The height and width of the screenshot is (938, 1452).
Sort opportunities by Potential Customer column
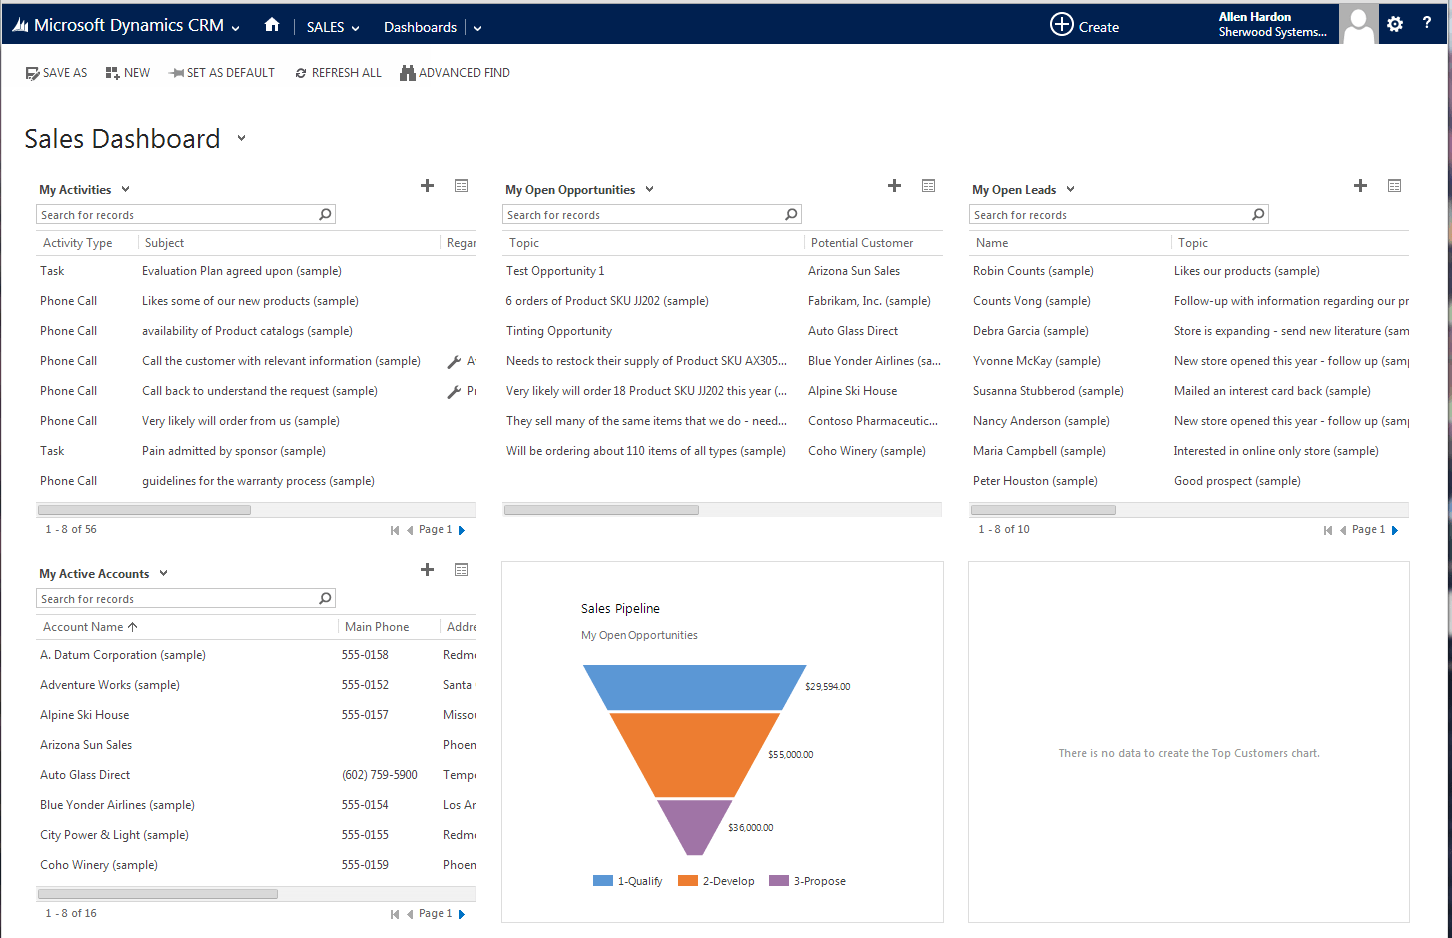pyautogui.click(x=862, y=243)
